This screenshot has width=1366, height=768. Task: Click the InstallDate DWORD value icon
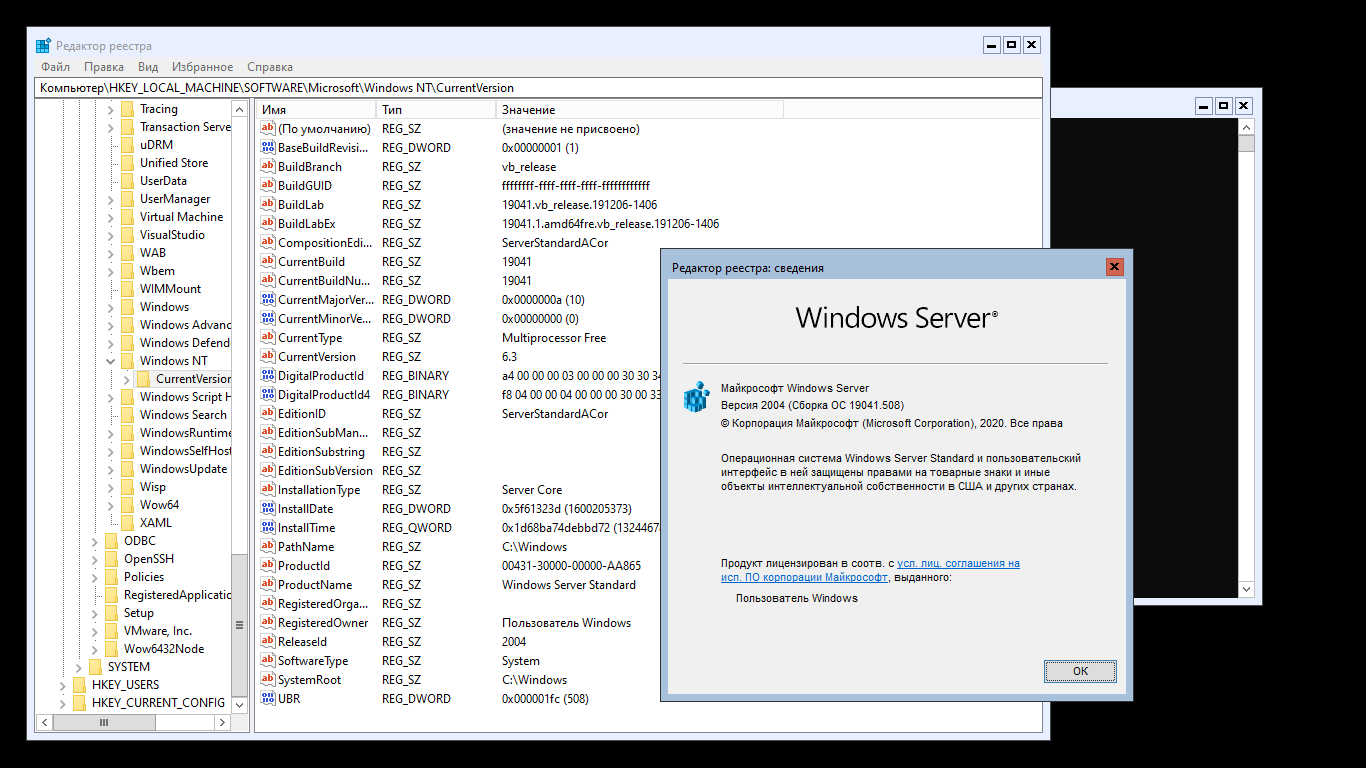point(267,509)
